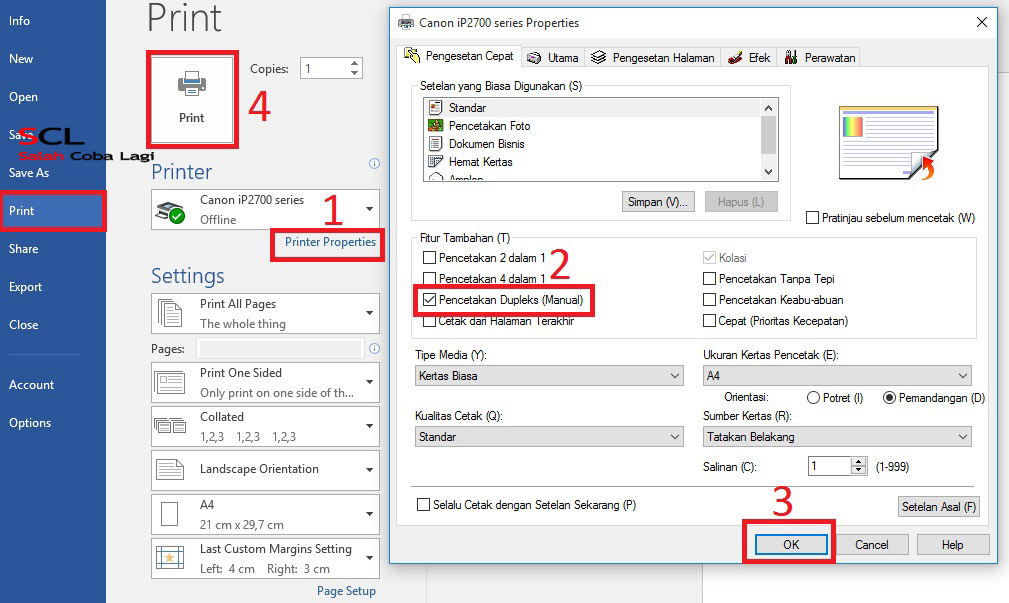Enable Pencetakan Keabu-abuan checkbox
Viewport: 1009px width, 603px height.
[709, 300]
